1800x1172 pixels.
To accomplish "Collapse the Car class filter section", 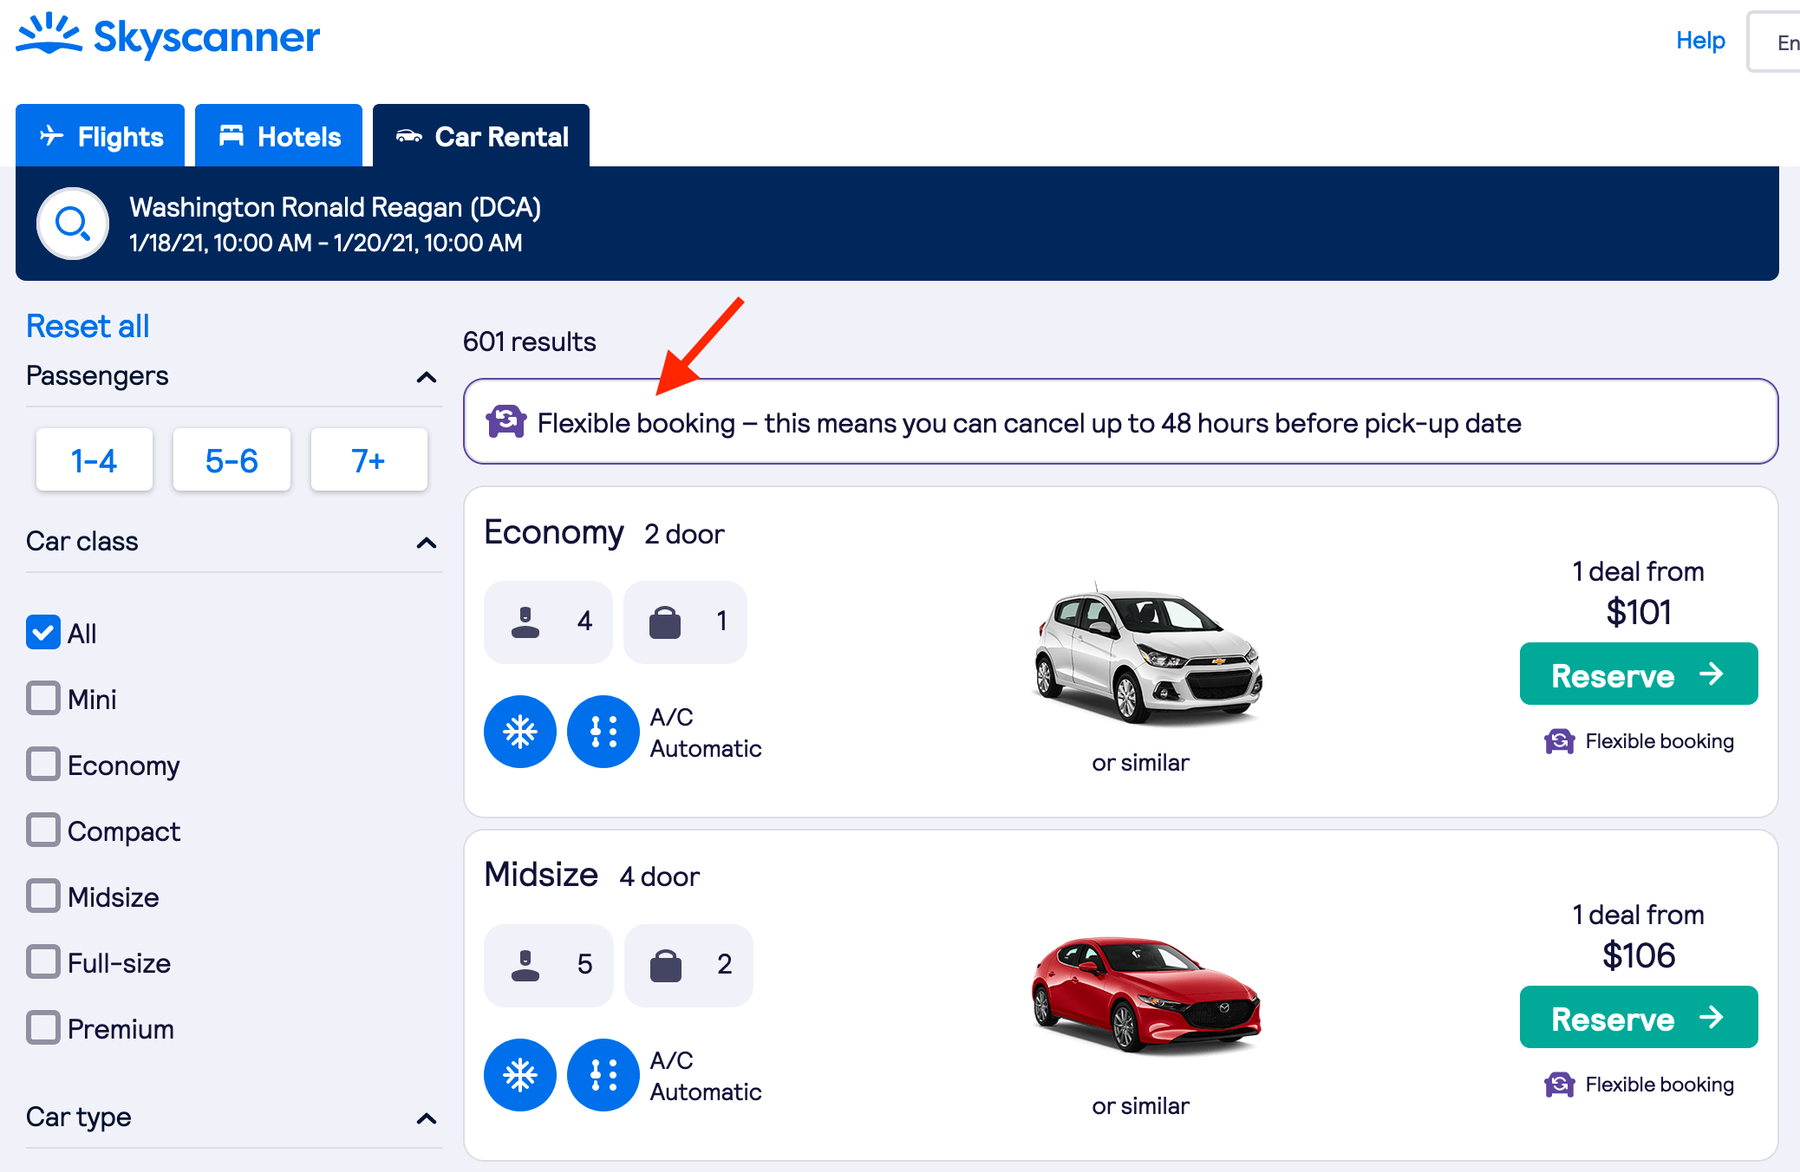I will (426, 543).
